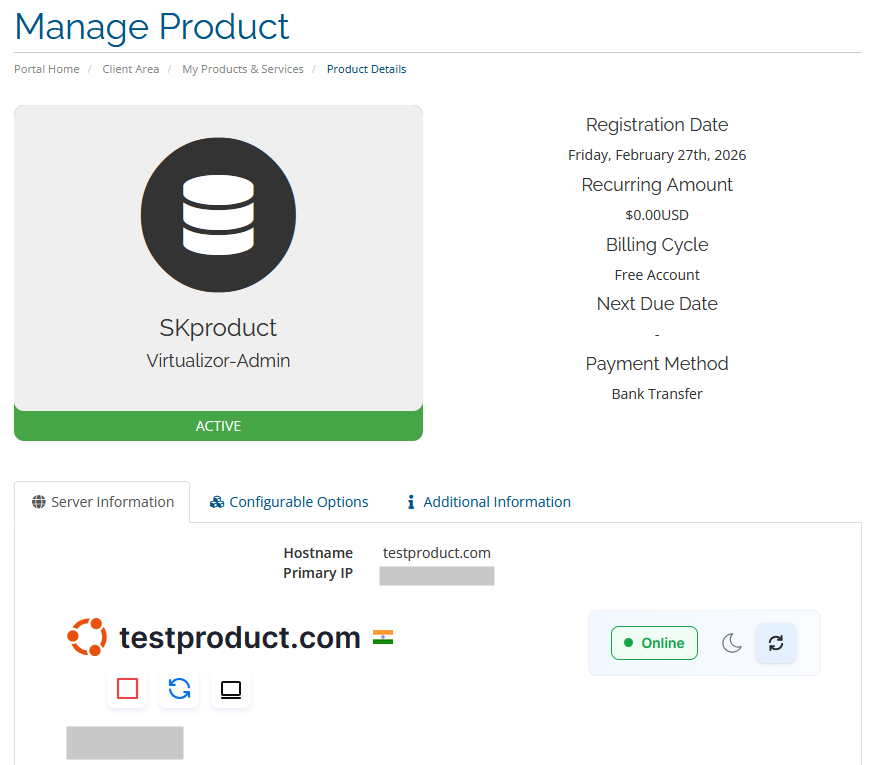
Task: Click the green ACTIVE status bar
Action: [218, 426]
